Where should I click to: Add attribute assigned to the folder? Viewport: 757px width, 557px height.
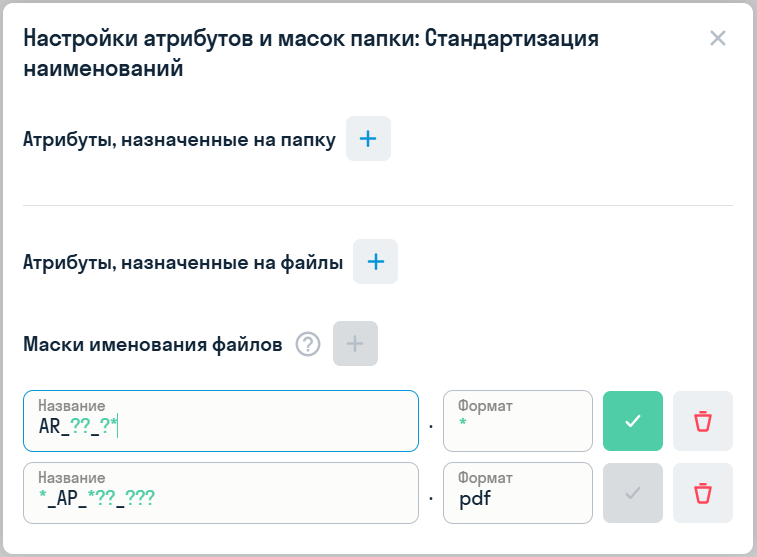point(368,139)
